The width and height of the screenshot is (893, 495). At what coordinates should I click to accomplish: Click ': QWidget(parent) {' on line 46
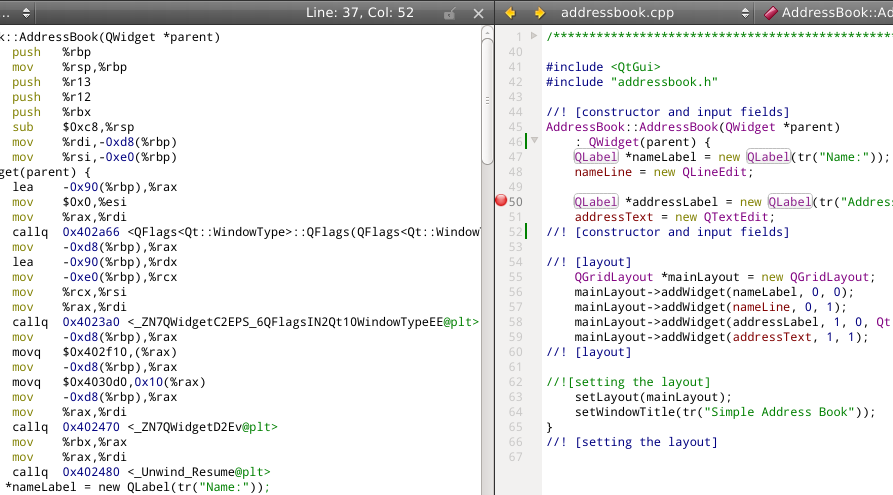tap(642, 142)
